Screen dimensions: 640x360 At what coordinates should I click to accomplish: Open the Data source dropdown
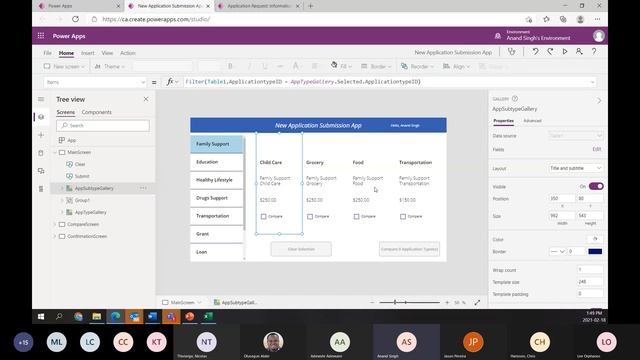point(576,136)
